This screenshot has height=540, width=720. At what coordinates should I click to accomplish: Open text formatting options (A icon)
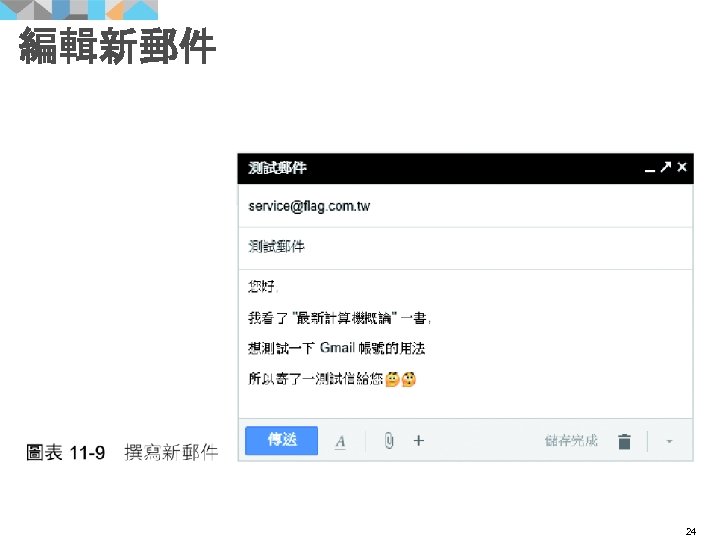point(340,442)
